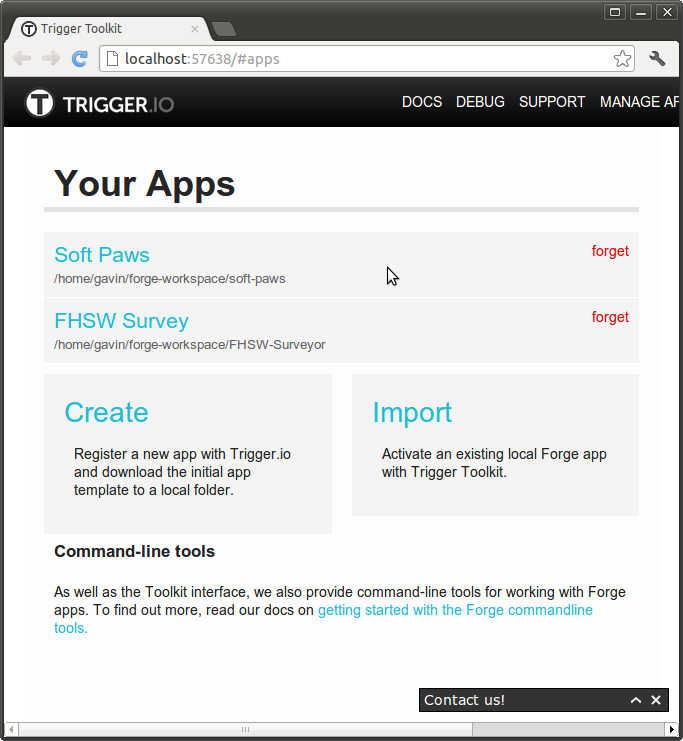Open the FHSW Survey app
Image resolution: width=683 pixels, height=741 pixels.
121,321
